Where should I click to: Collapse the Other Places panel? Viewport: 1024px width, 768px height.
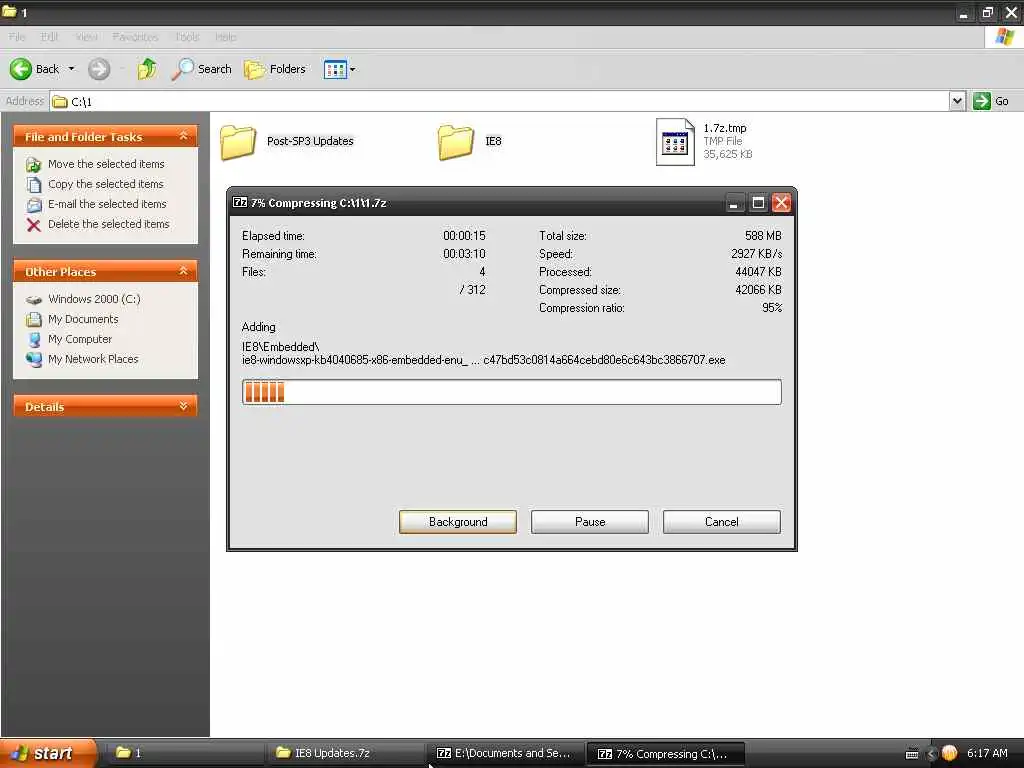coord(184,270)
